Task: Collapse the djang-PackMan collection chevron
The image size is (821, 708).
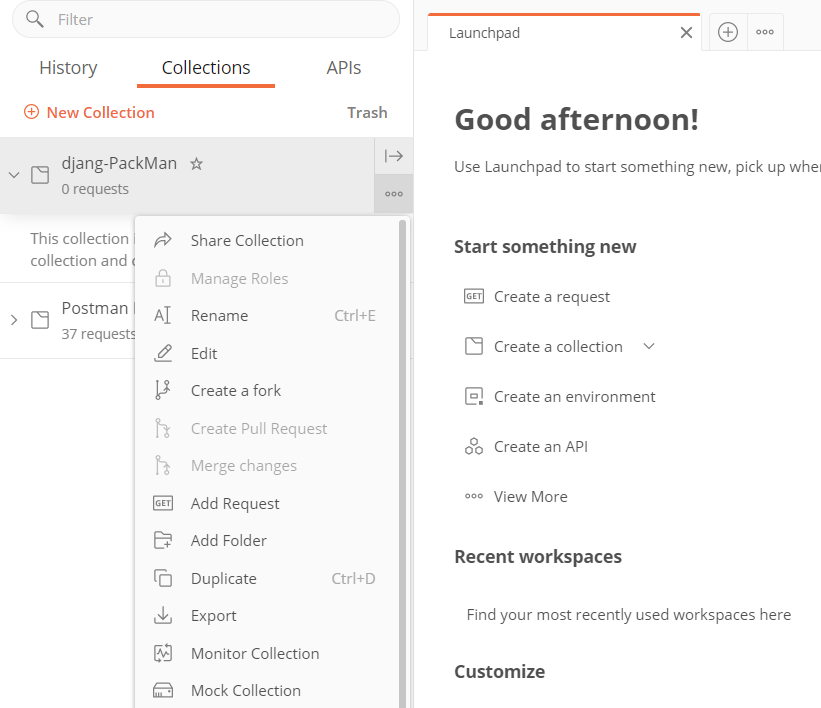Action: (x=14, y=175)
